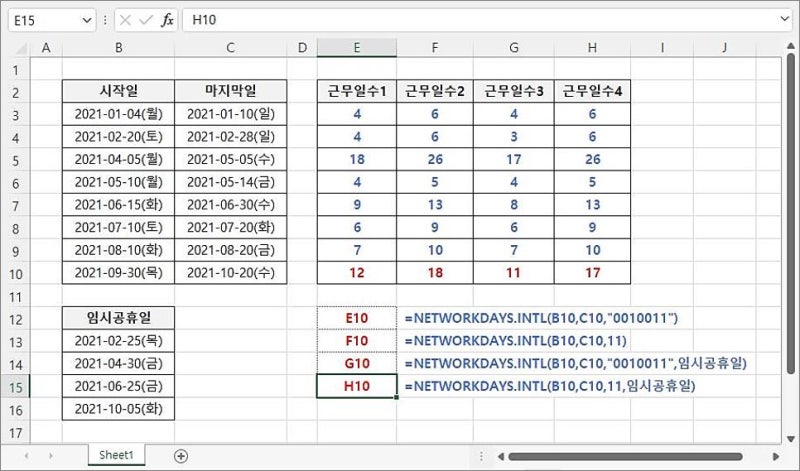Select cell with 2021-08-10(화)
Image resolution: width=800 pixels, height=471 pixels.
pos(118,250)
